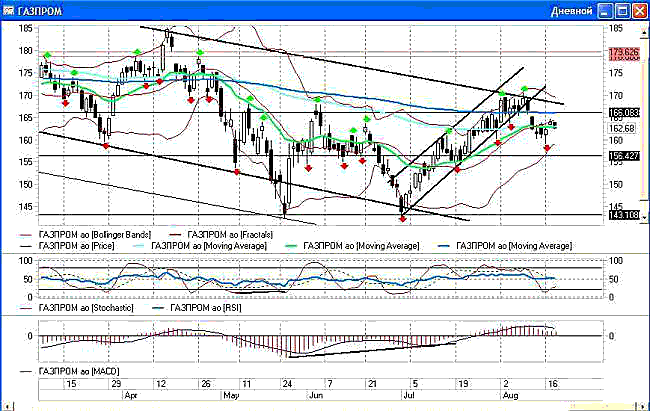Click the MACD legend entry
The height and width of the screenshot is (411, 650).
[70, 371]
